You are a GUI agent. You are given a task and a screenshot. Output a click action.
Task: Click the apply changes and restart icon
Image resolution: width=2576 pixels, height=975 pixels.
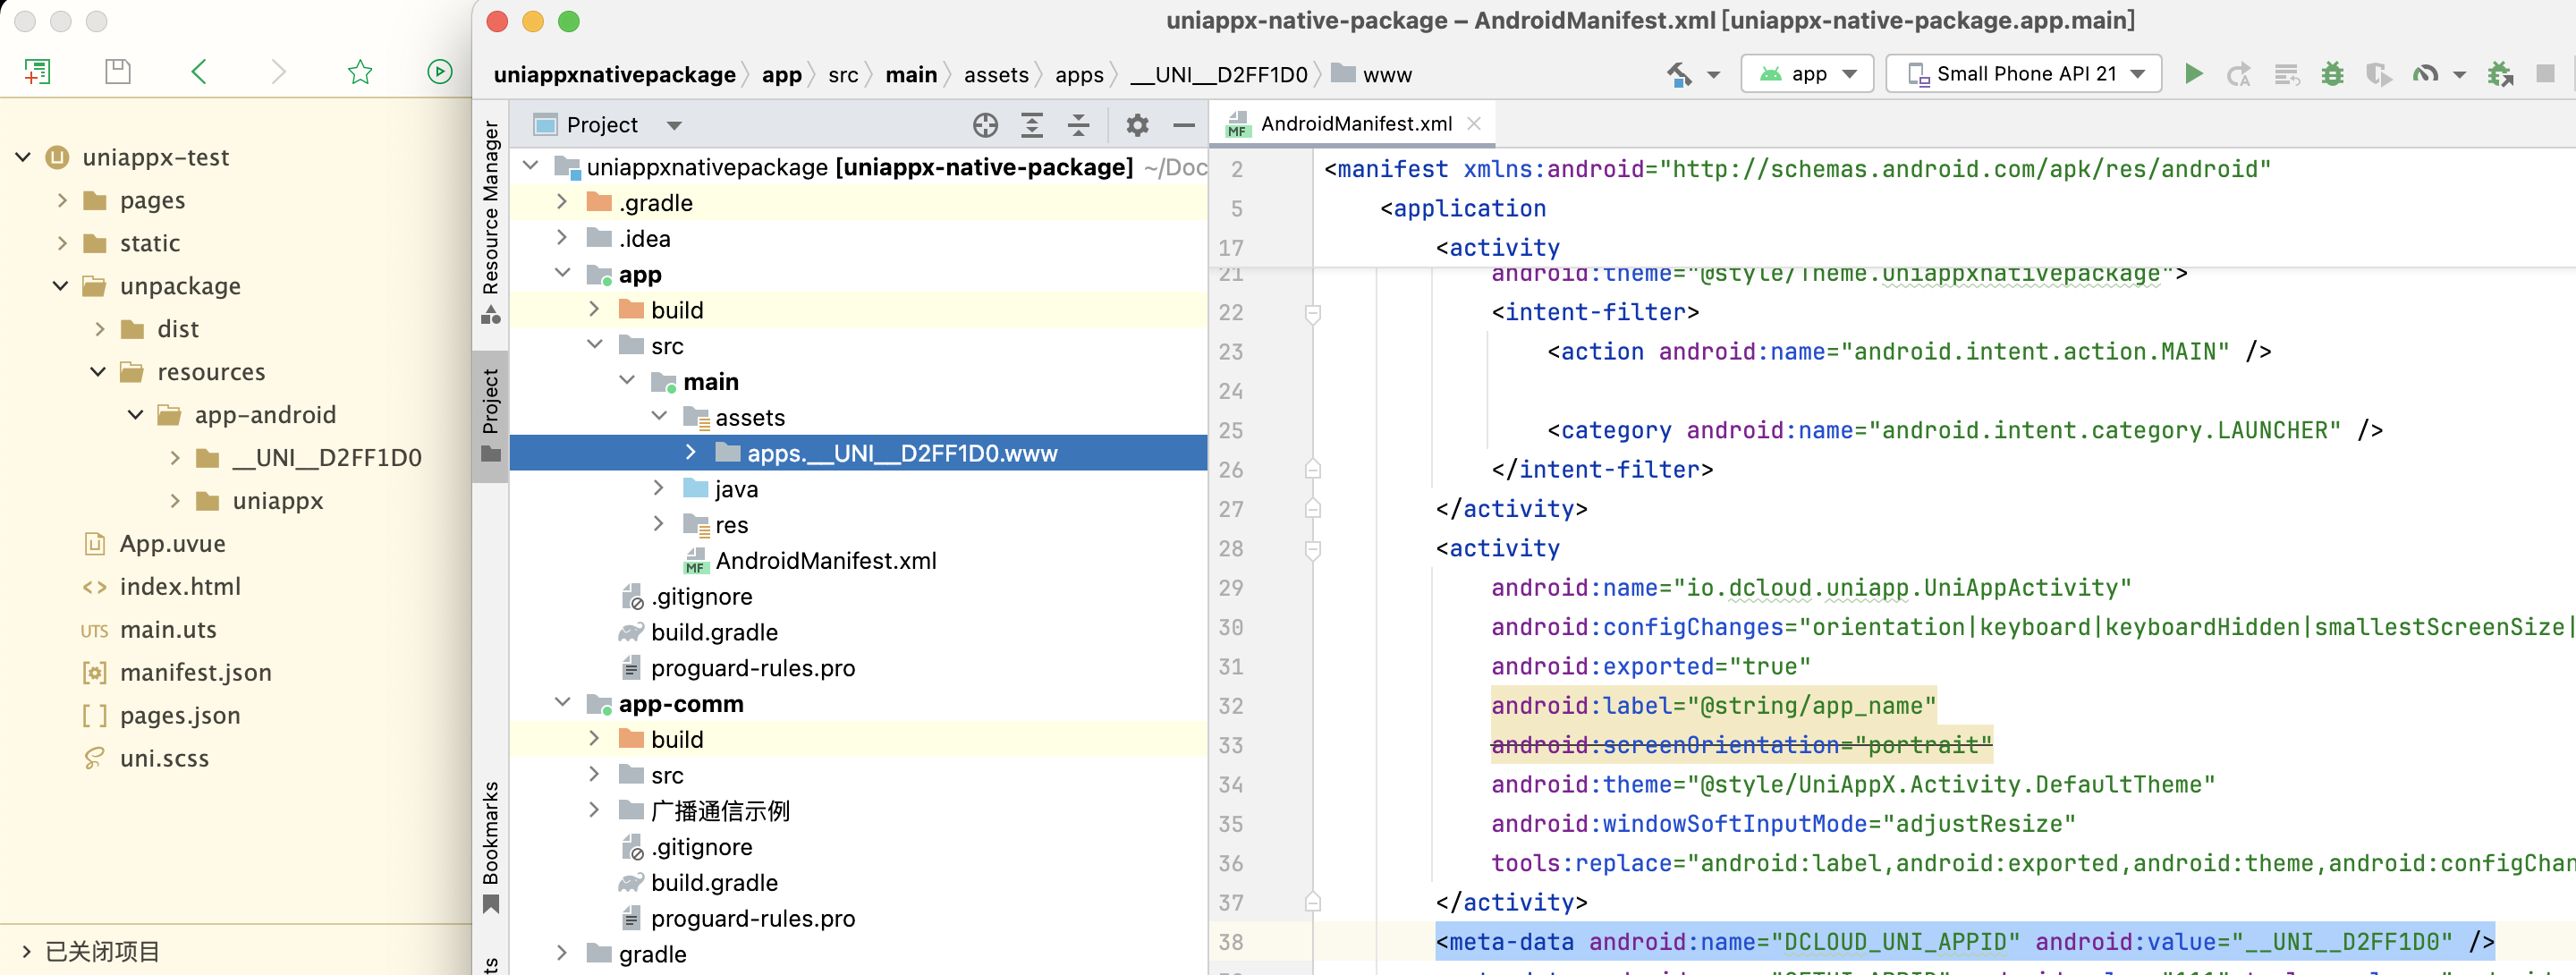click(x=2238, y=74)
